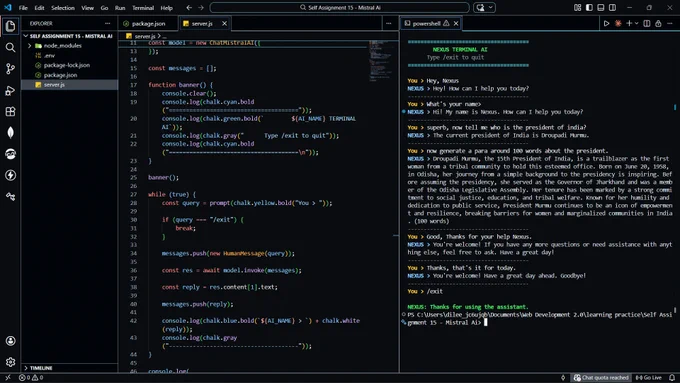
Task: Open the Help menu
Action: (167, 8)
